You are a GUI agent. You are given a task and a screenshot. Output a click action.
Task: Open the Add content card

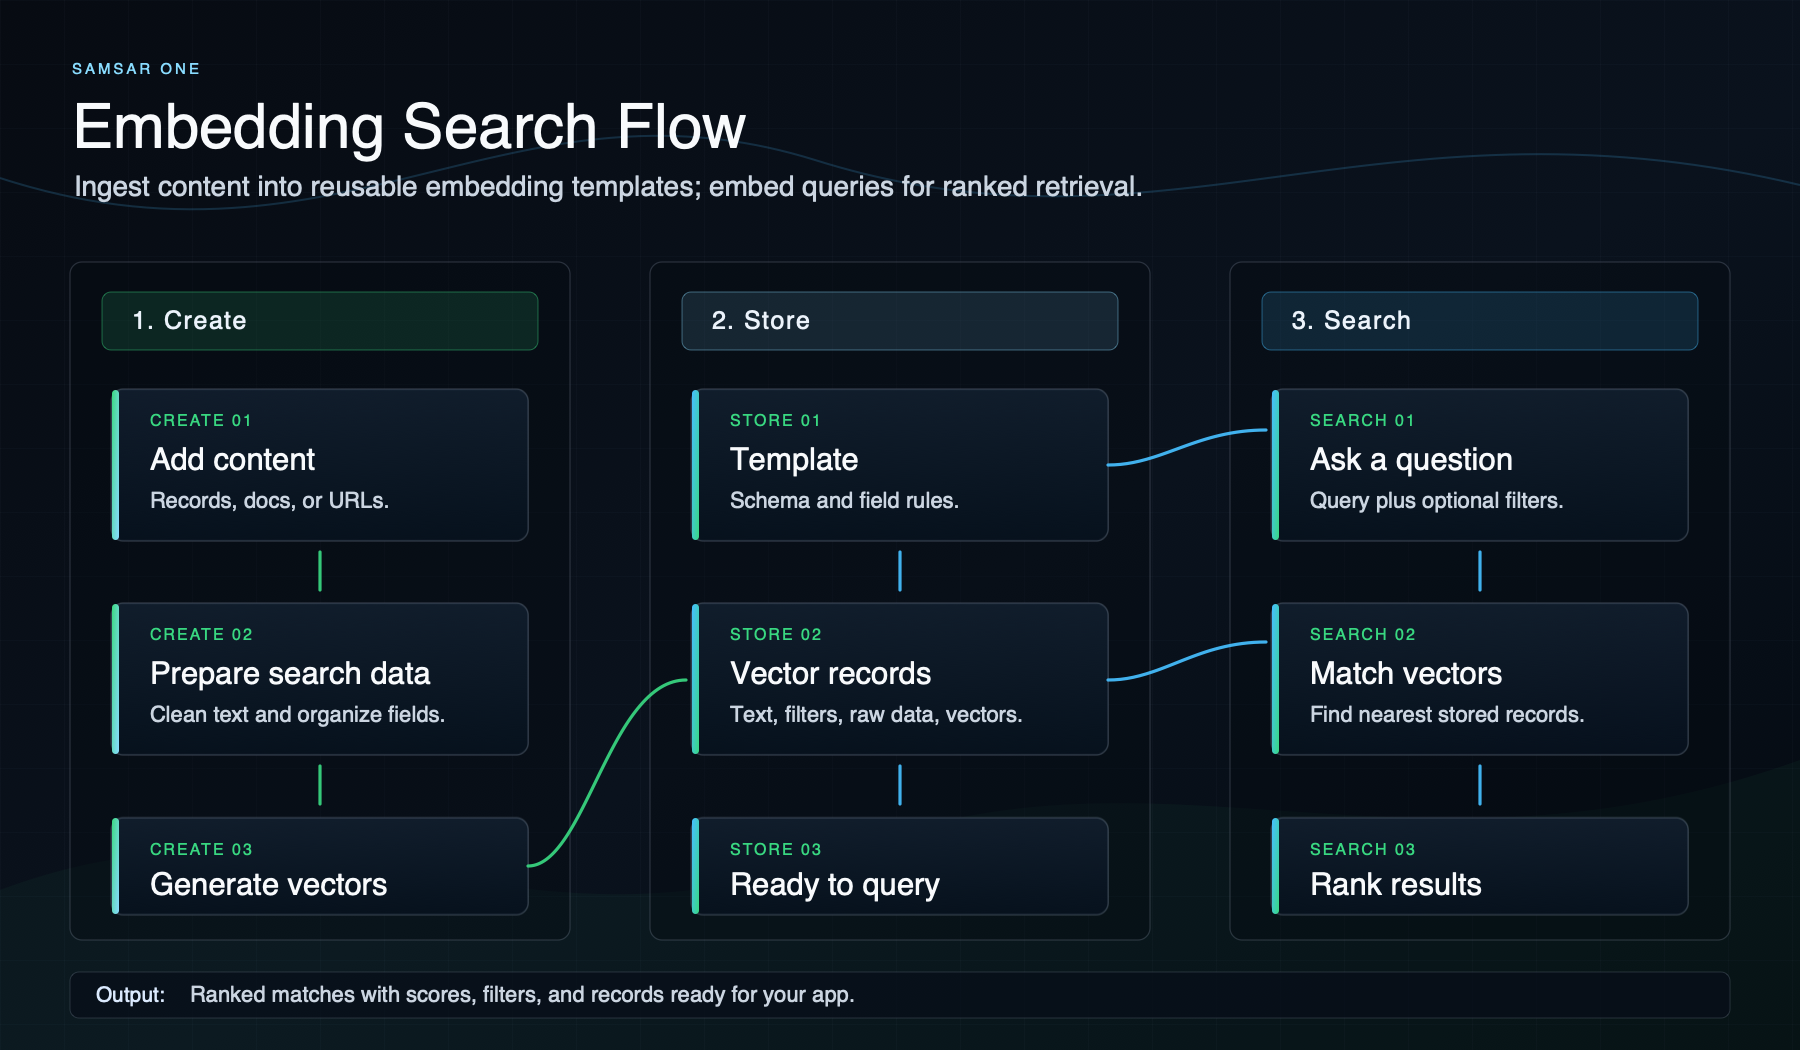320,465
